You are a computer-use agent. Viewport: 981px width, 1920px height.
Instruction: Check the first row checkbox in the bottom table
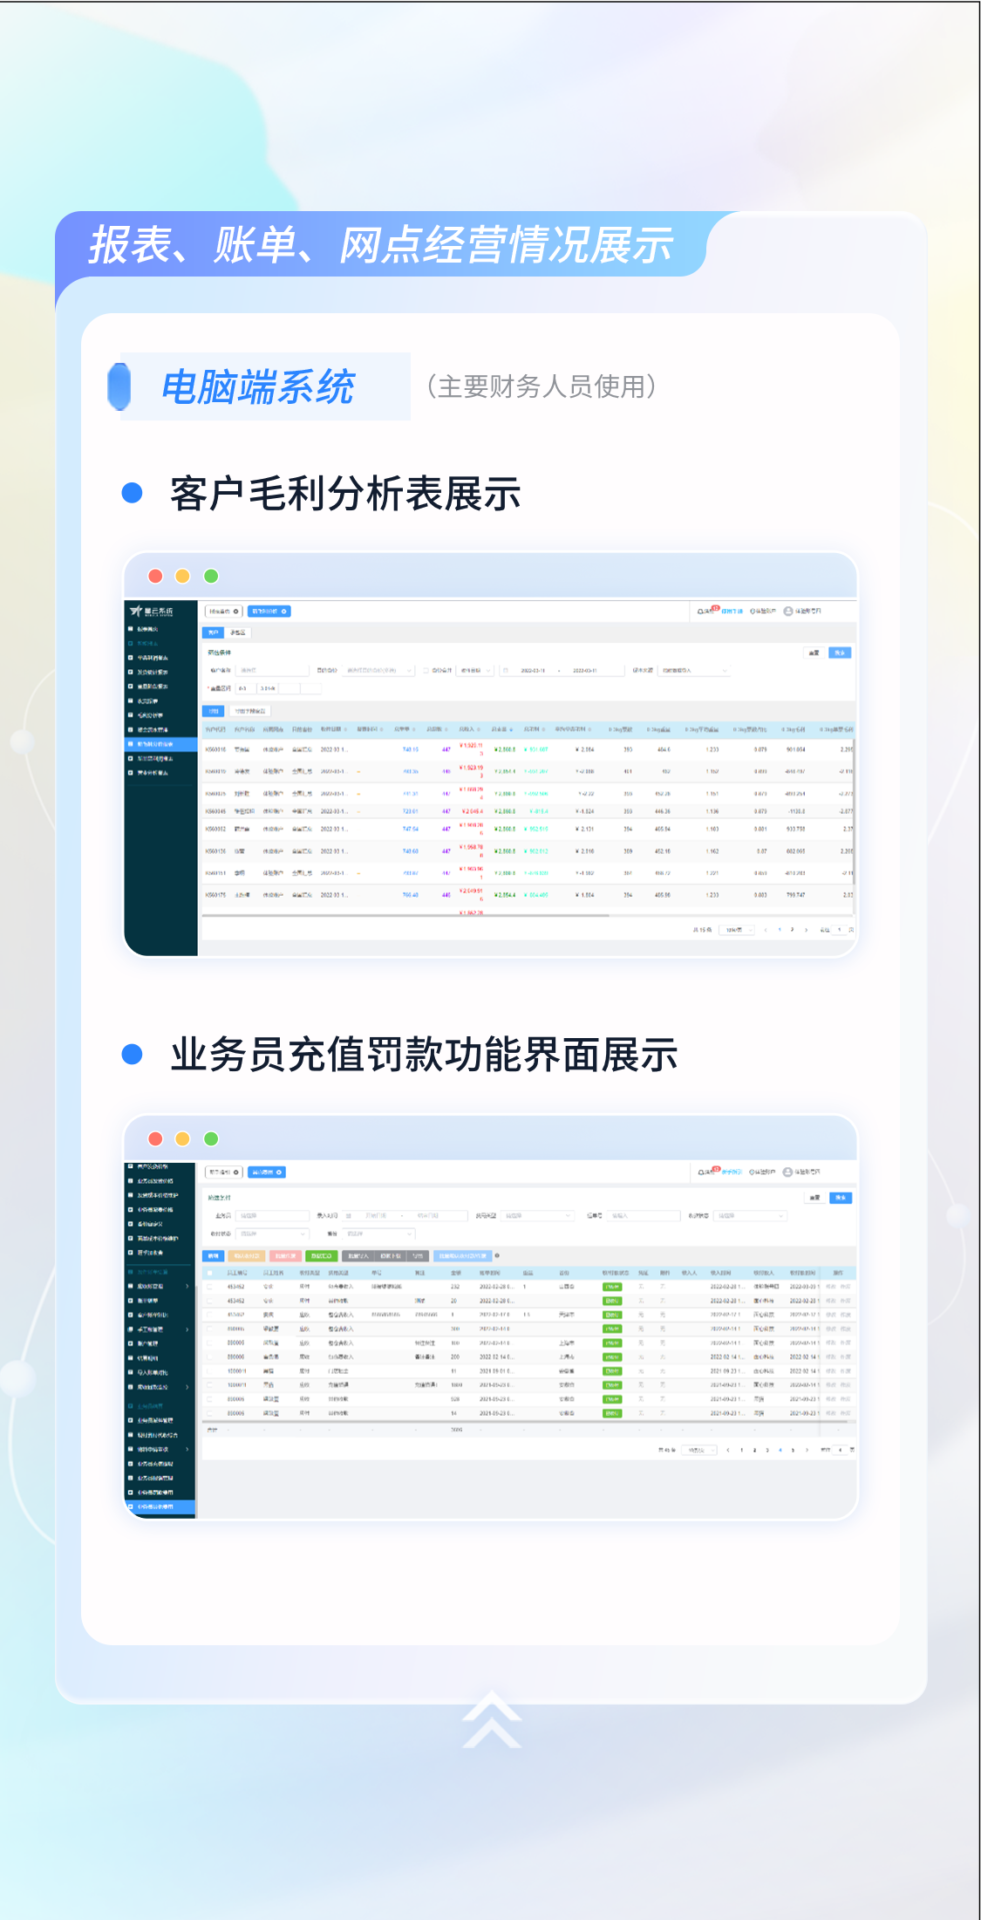210,1287
